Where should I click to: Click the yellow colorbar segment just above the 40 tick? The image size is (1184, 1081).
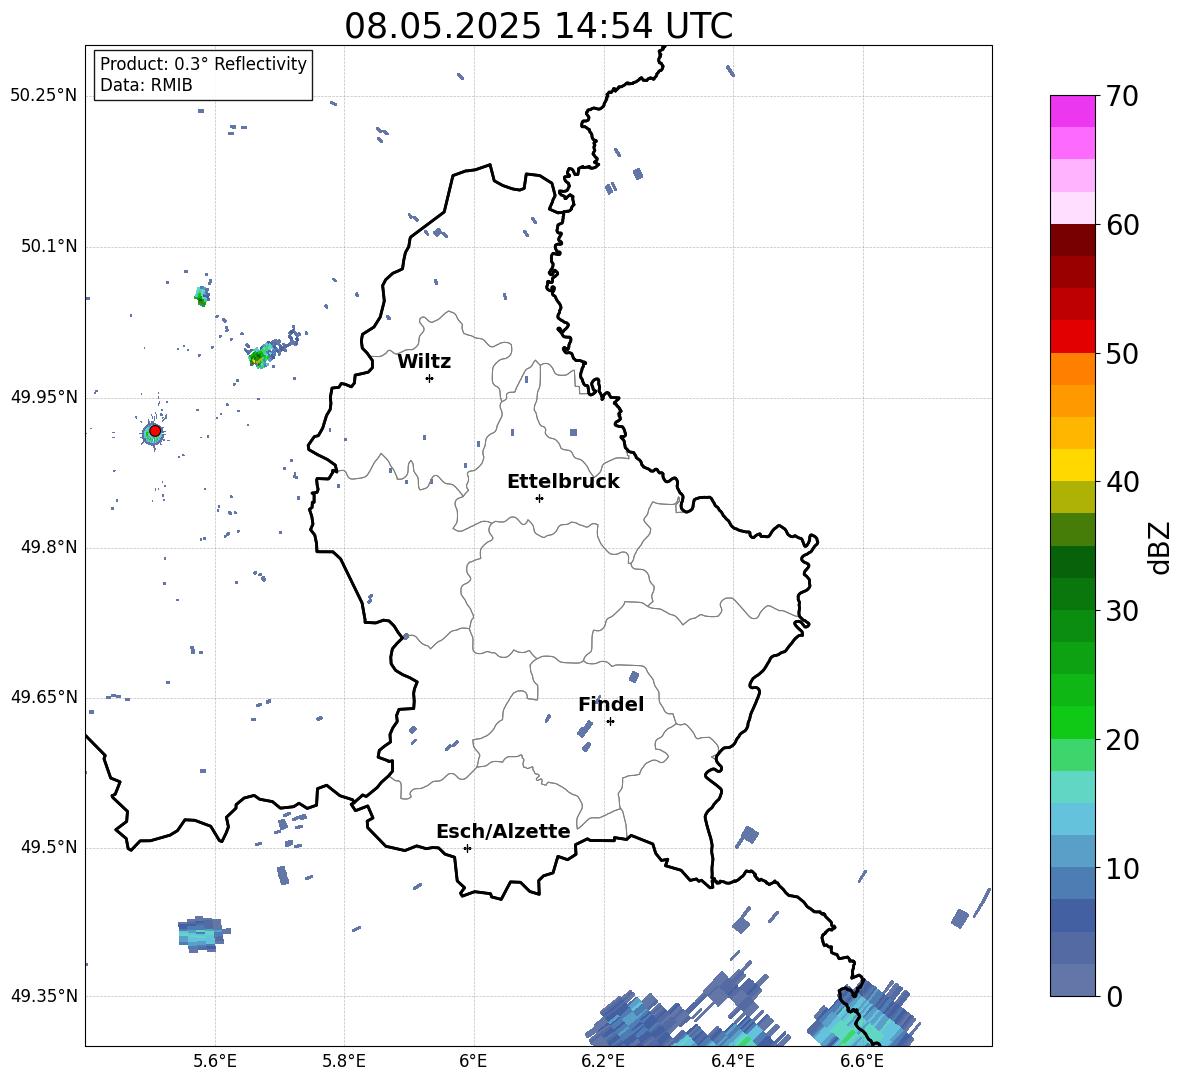(x=1072, y=465)
